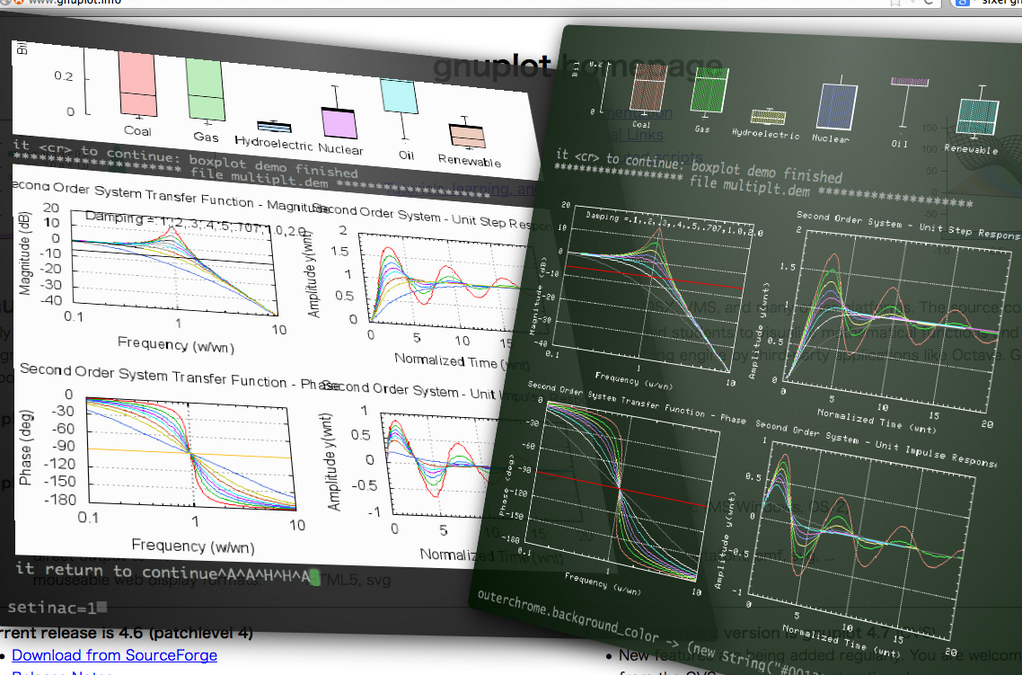Click 'file multiplt.dem' text in the left terminal

[259, 177]
